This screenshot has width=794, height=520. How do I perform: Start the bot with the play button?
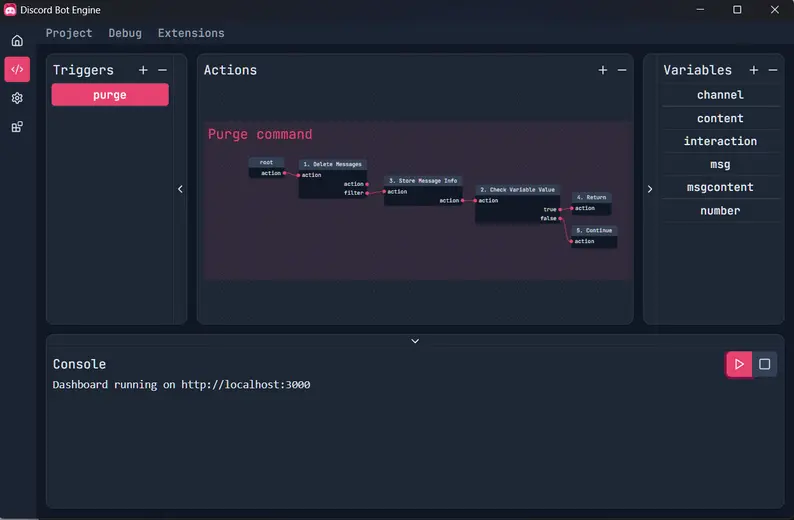click(x=739, y=364)
